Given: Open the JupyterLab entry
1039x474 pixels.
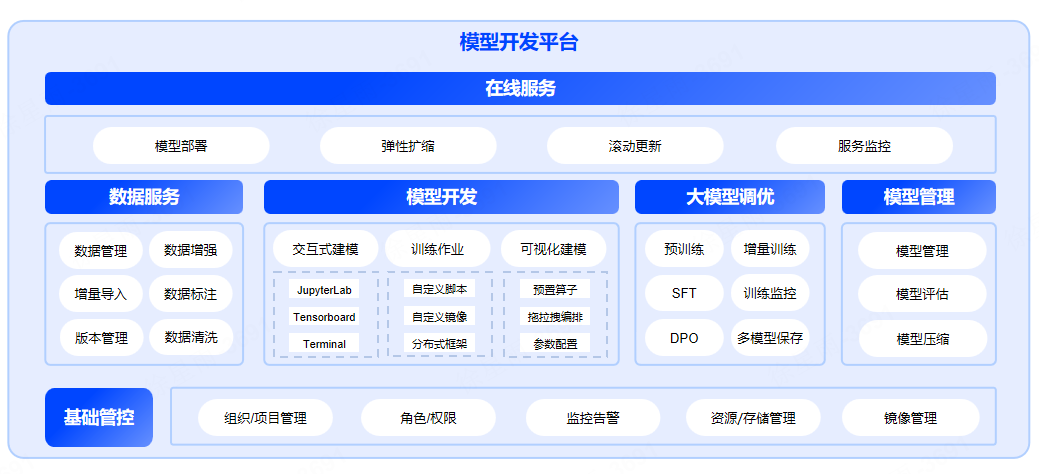Looking at the screenshot, I should coord(324,290).
